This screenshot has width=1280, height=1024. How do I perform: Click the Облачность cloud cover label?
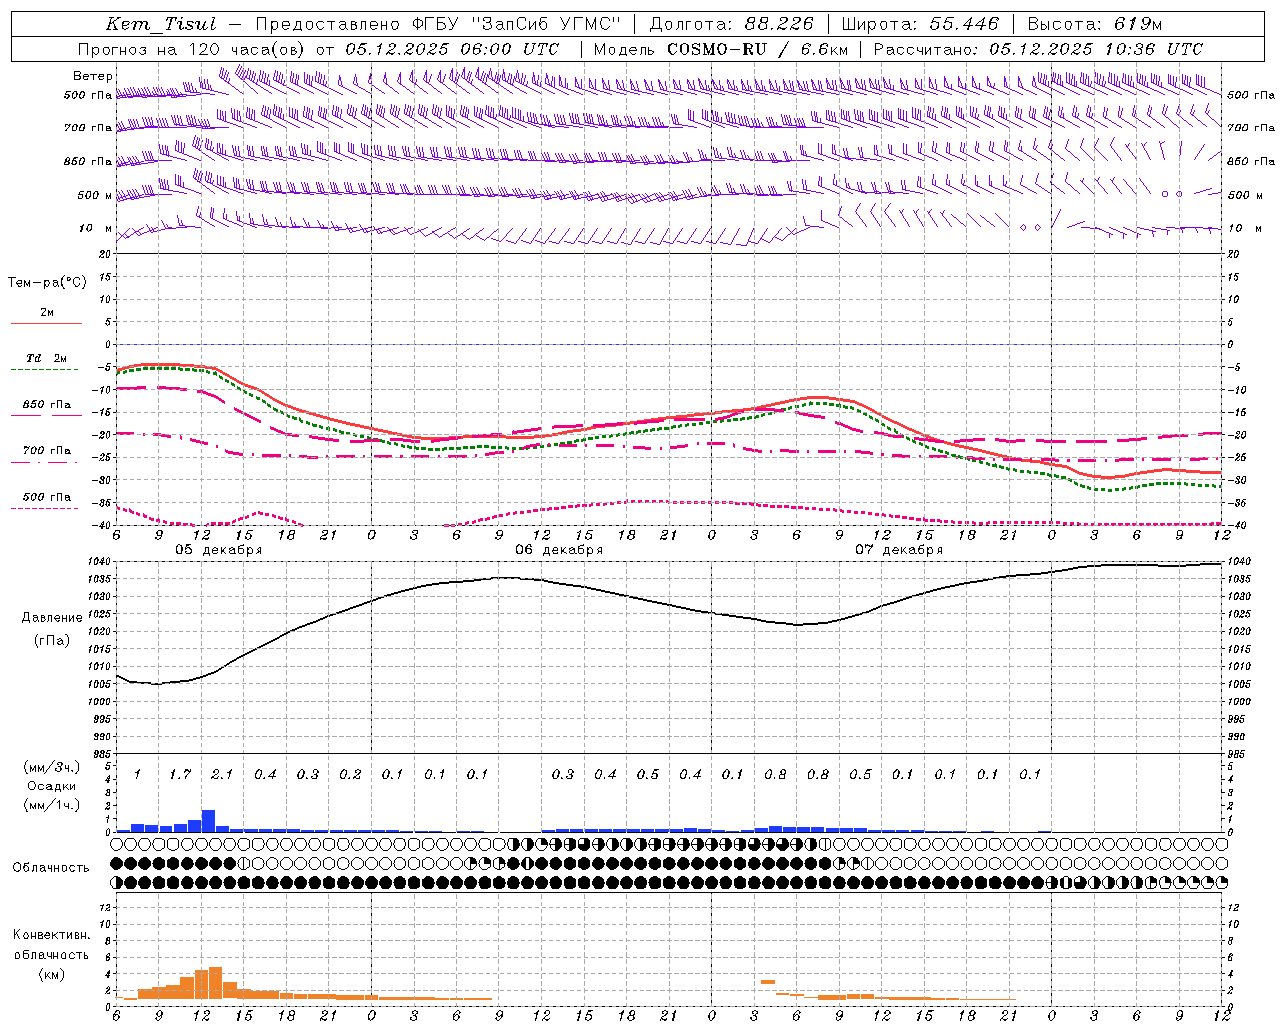pos(50,868)
